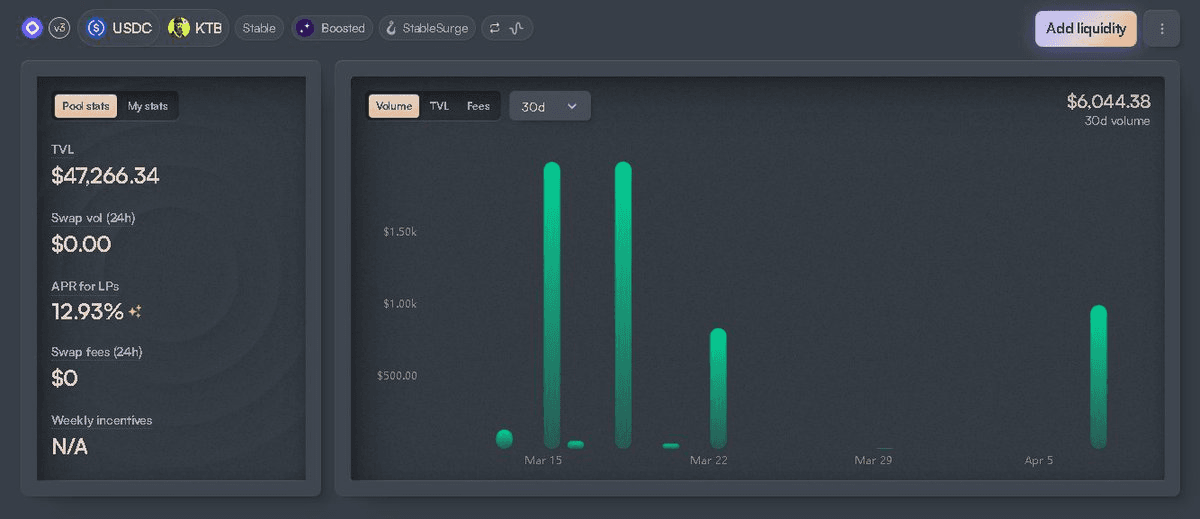This screenshot has width=1200, height=519.
Task: Click the purple network logo icon
Action: 32,28
